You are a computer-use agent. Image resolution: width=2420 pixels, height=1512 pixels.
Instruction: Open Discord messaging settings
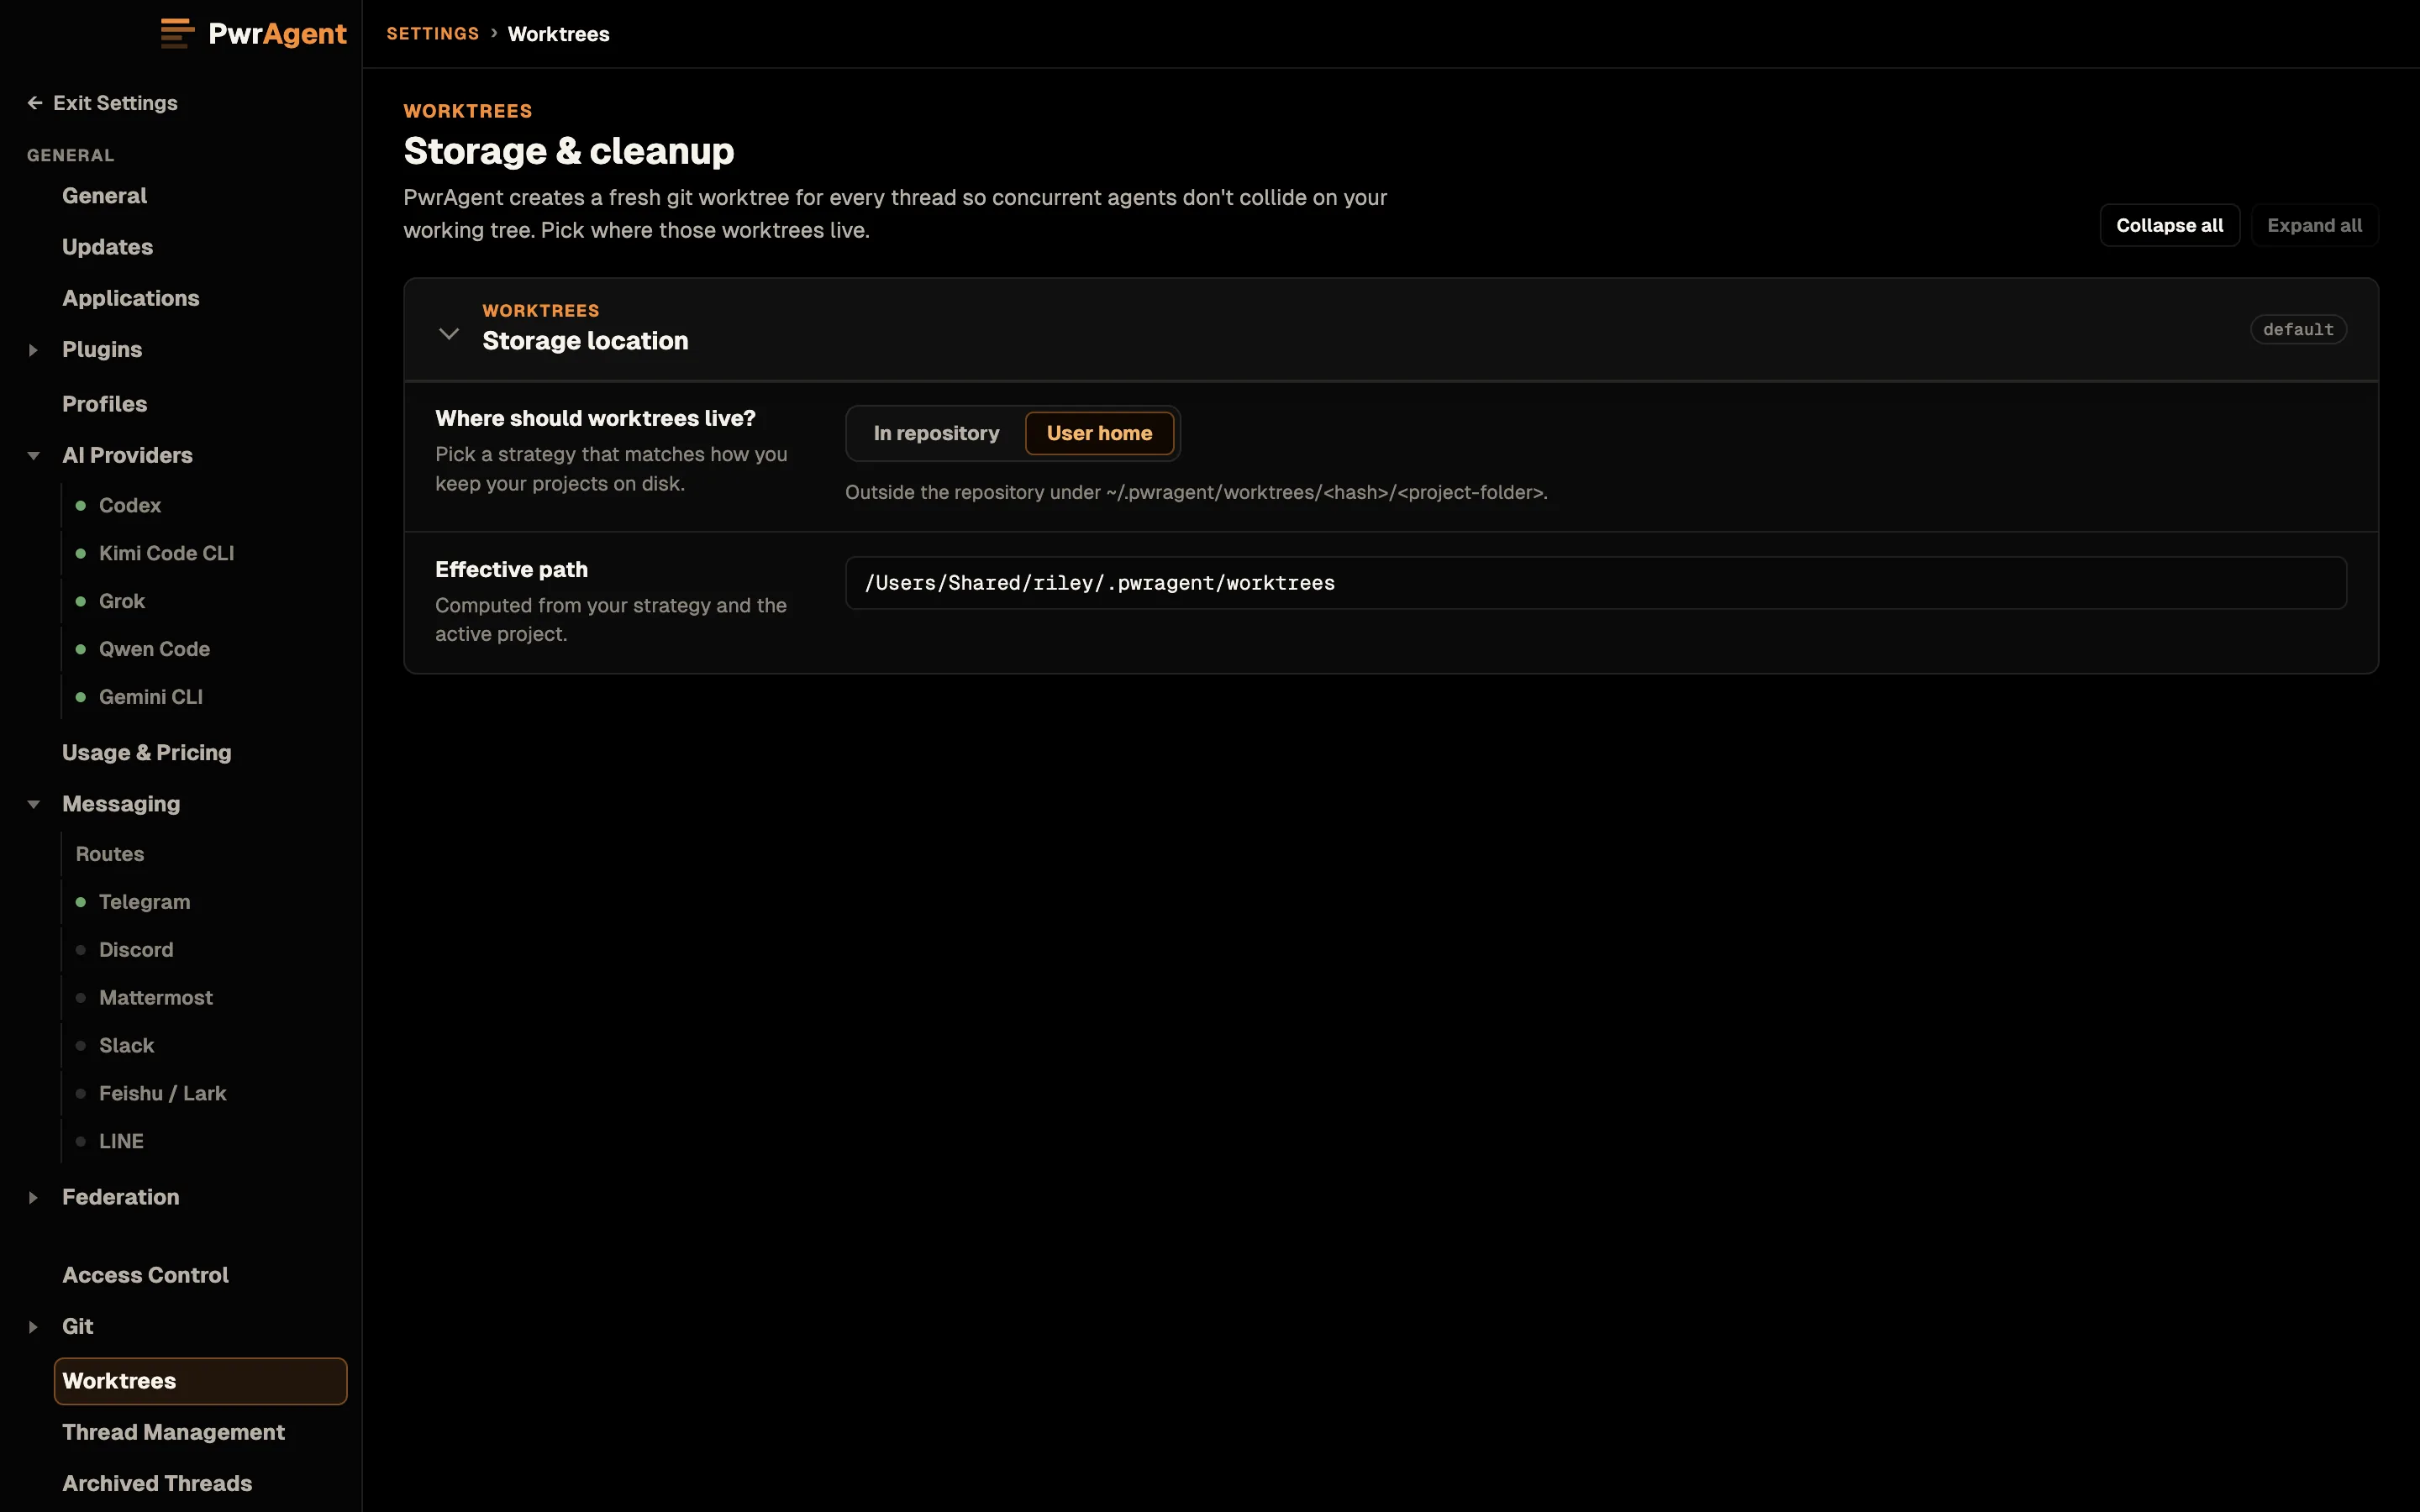pyautogui.click(x=136, y=951)
